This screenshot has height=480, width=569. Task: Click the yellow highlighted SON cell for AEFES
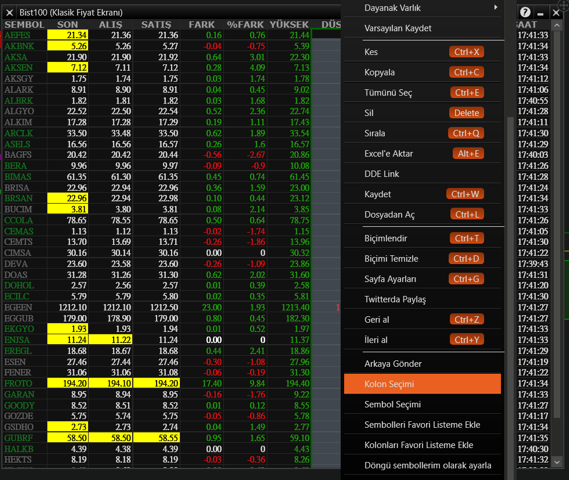pos(67,35)
